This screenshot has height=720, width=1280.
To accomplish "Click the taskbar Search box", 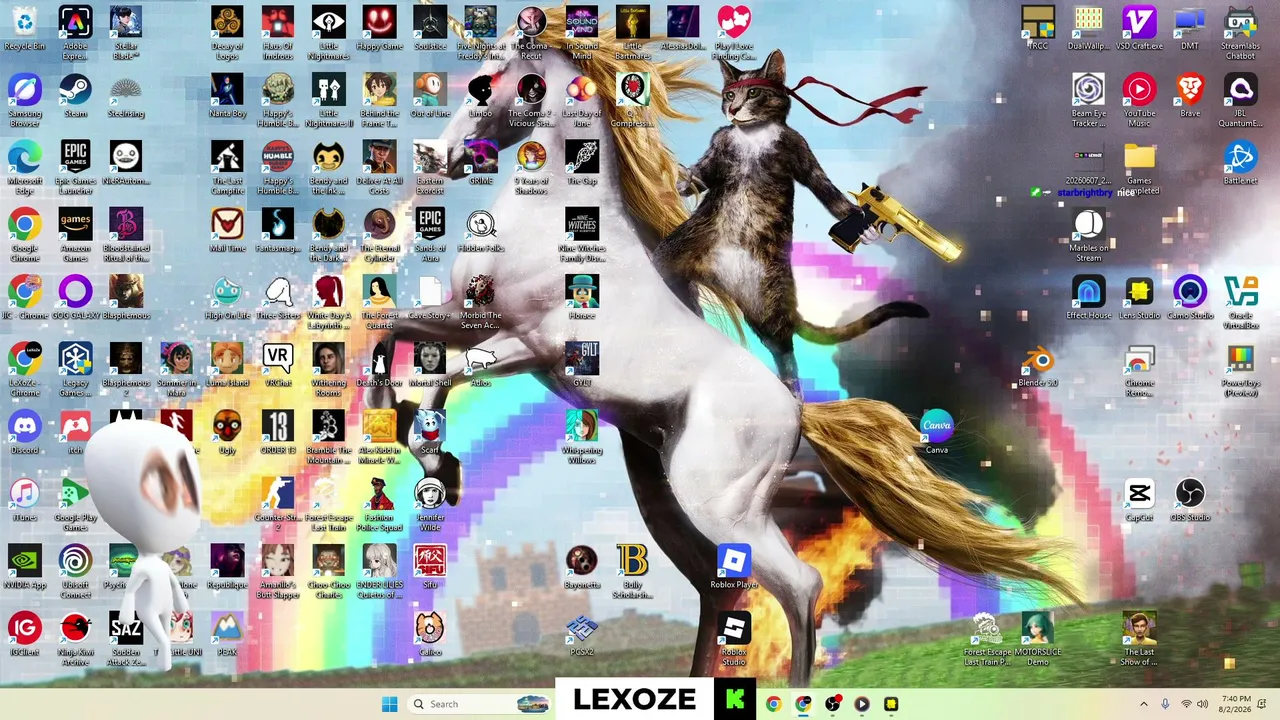I will pyautogui.click(x=480, y=704).
